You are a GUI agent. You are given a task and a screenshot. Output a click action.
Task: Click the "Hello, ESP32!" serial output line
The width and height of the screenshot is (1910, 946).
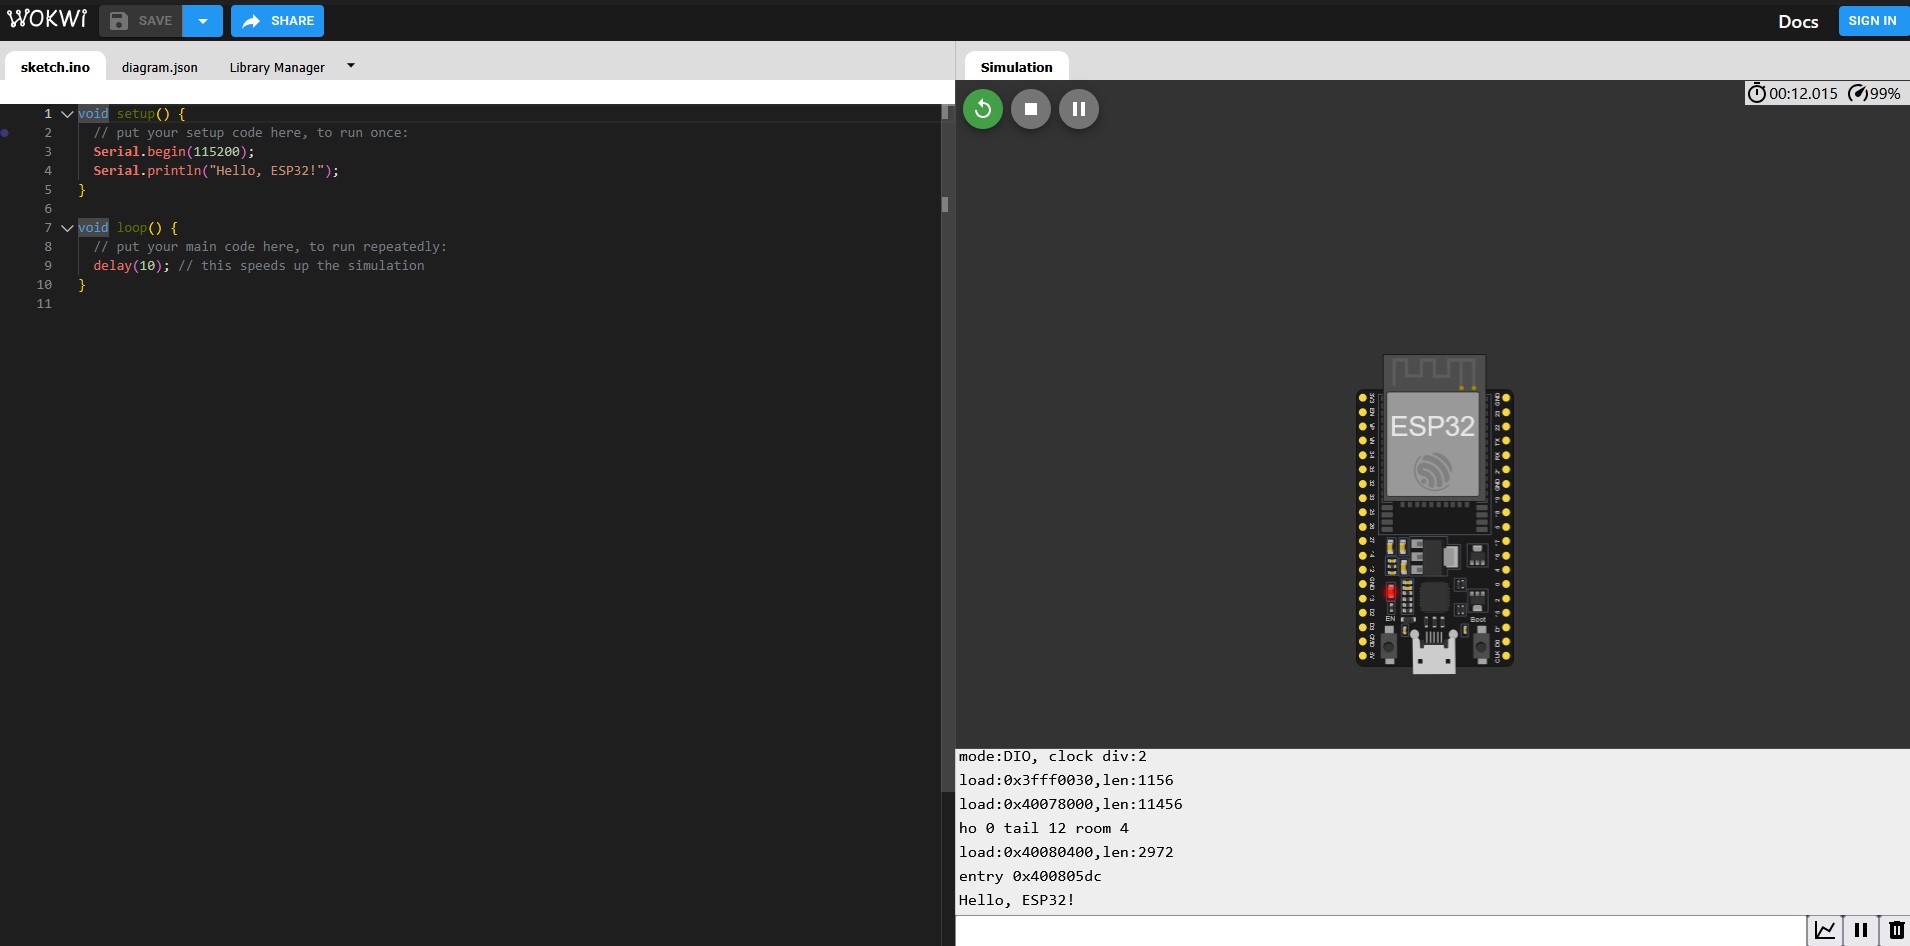coord(1017,900)
